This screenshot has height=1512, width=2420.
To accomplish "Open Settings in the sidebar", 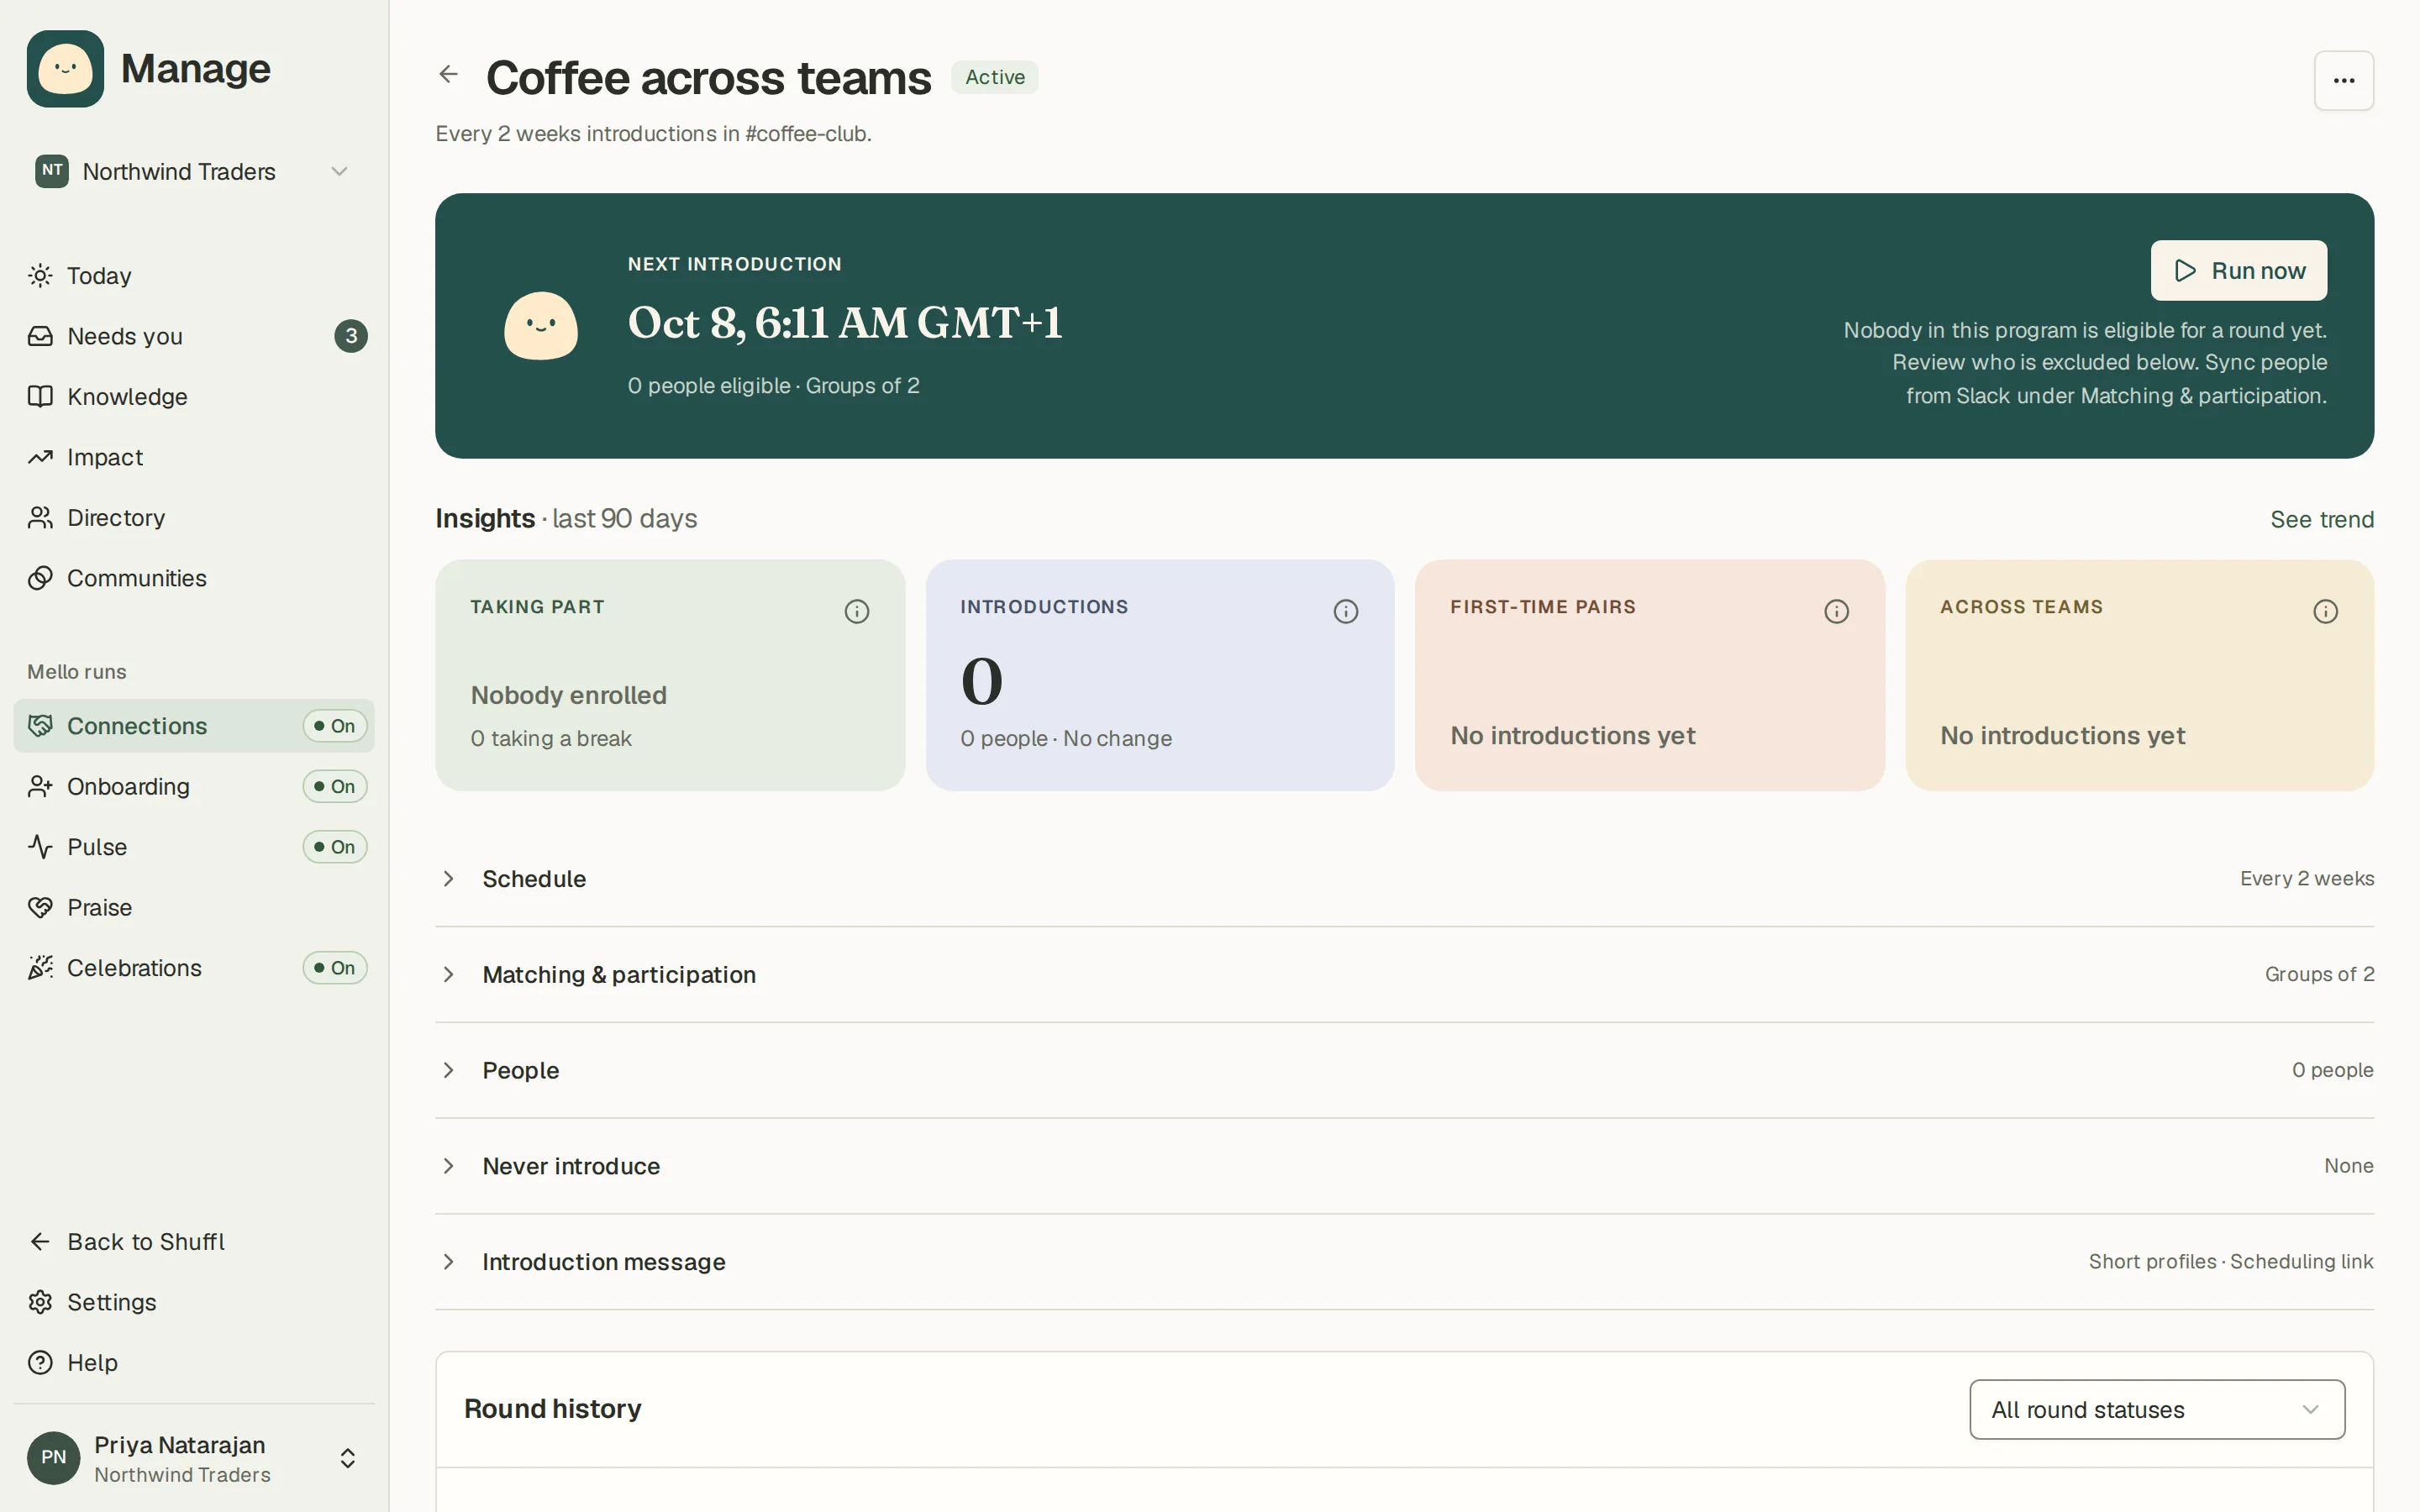I will coord(194,1302).
